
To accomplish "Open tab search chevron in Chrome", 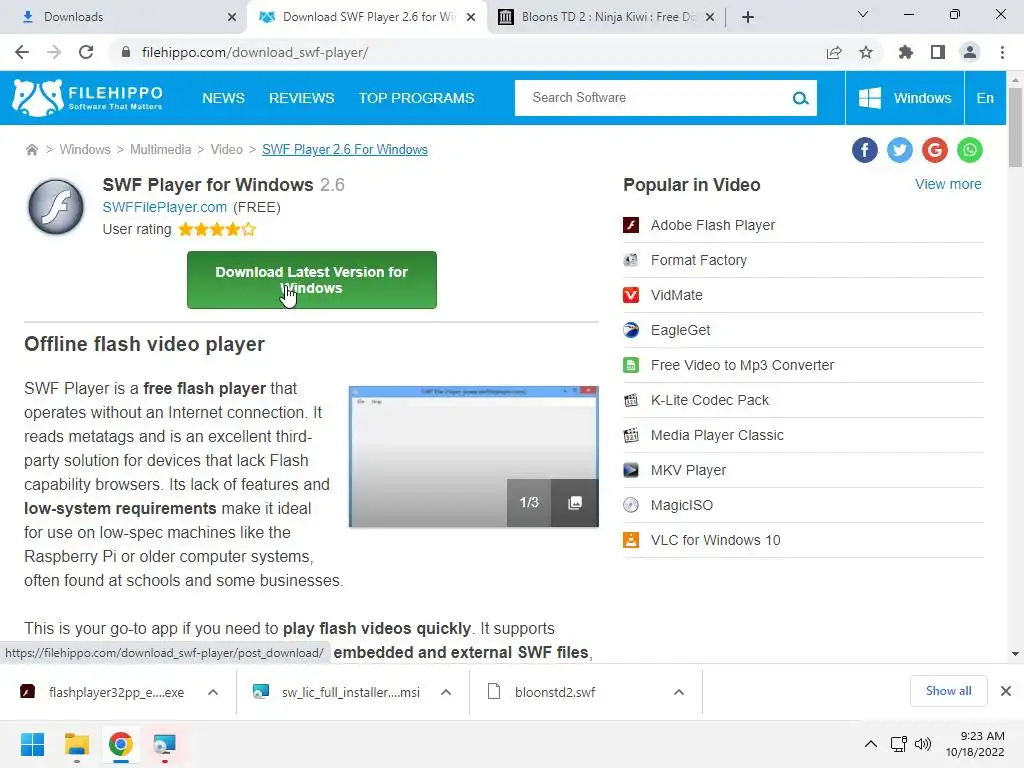I will click(863, 15).
